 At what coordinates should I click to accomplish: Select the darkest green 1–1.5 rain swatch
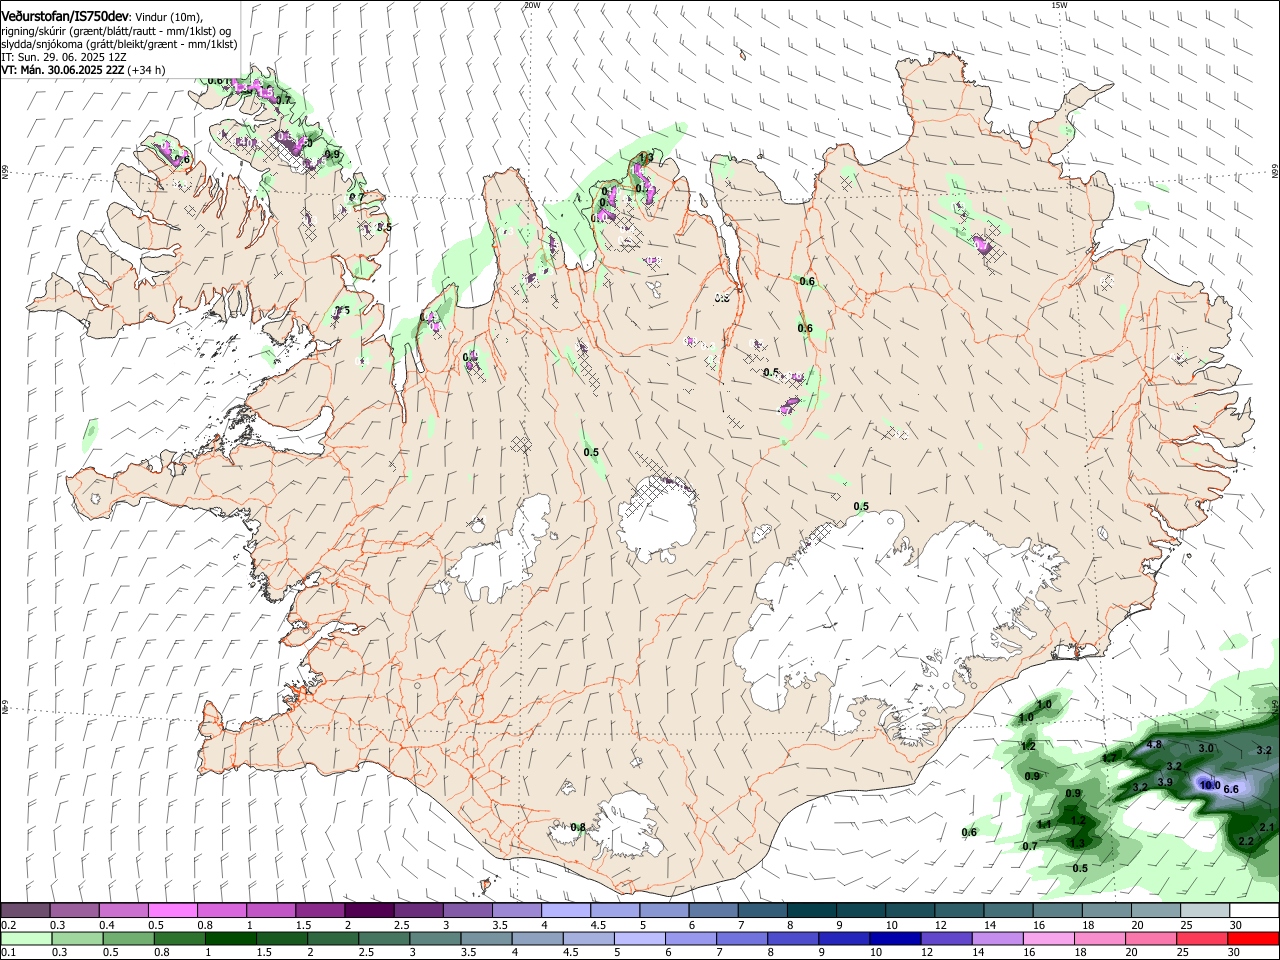[231, 938]
